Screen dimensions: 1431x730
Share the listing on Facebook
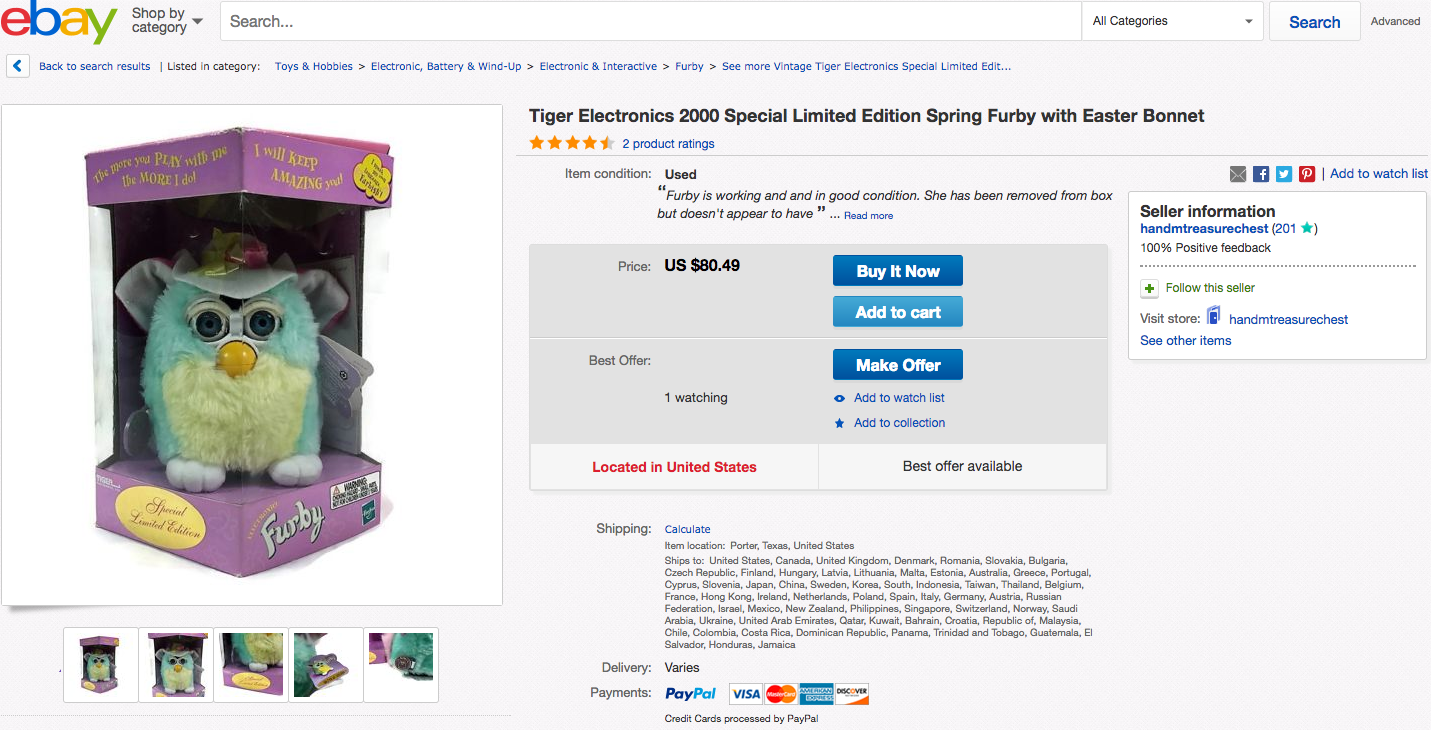click(1261, 174)
